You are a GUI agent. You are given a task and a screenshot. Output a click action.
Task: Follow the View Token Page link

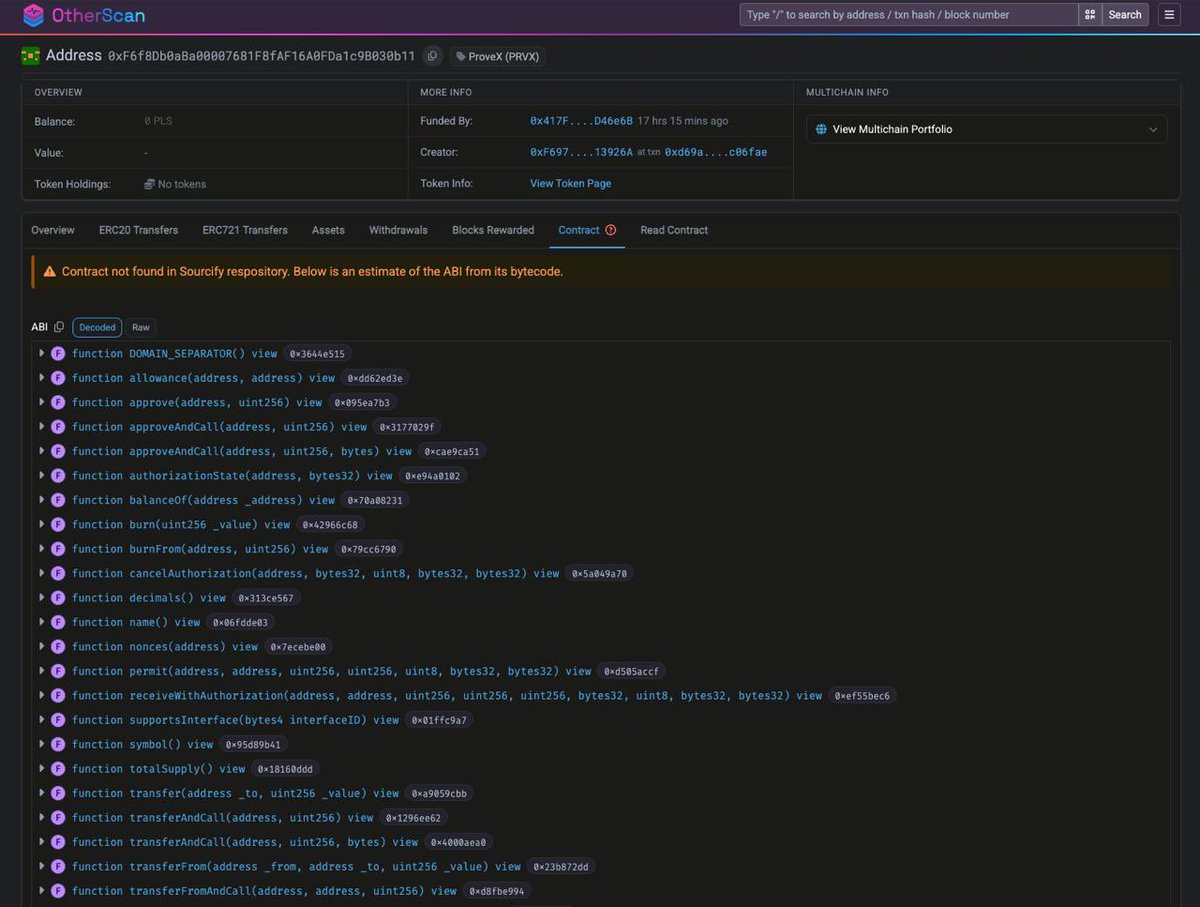570,184
